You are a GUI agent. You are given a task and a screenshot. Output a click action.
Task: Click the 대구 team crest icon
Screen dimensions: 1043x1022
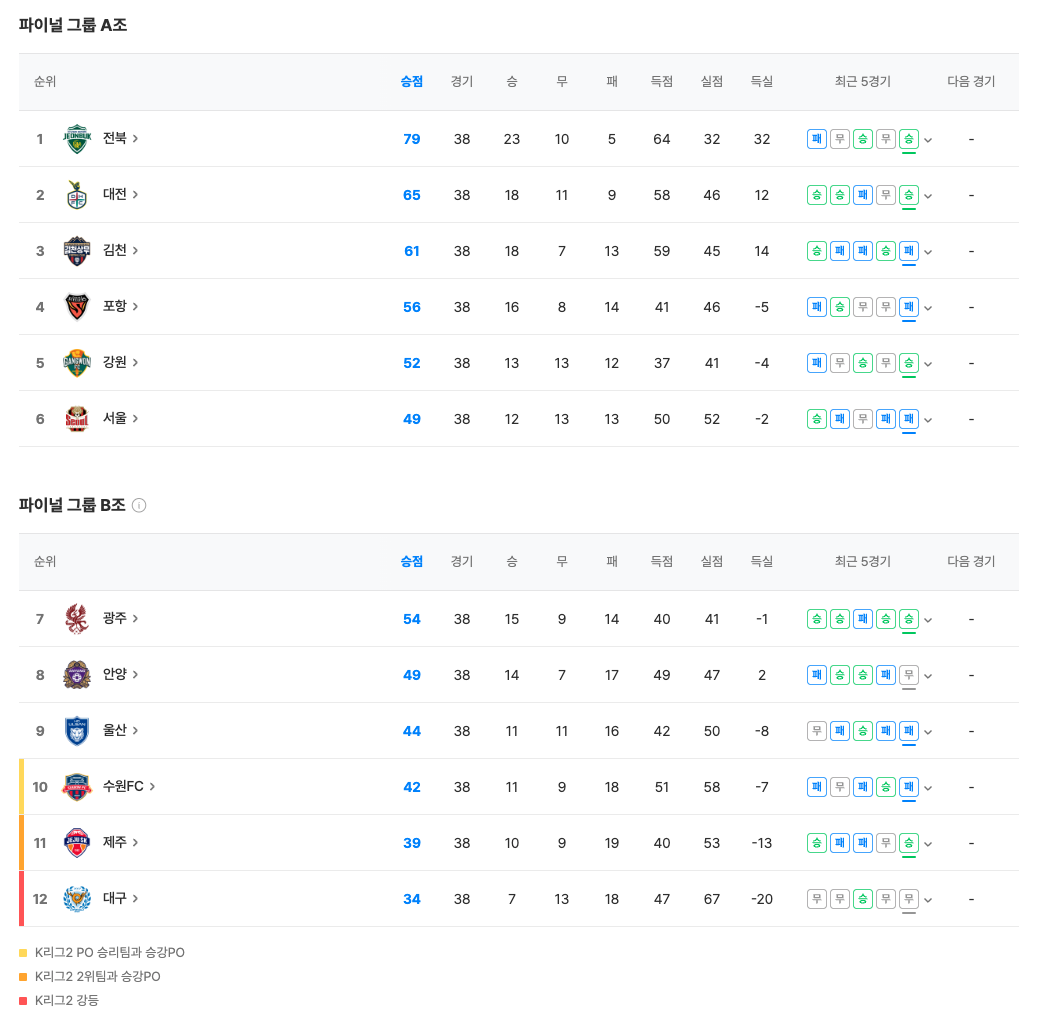(x=76, y=898)
